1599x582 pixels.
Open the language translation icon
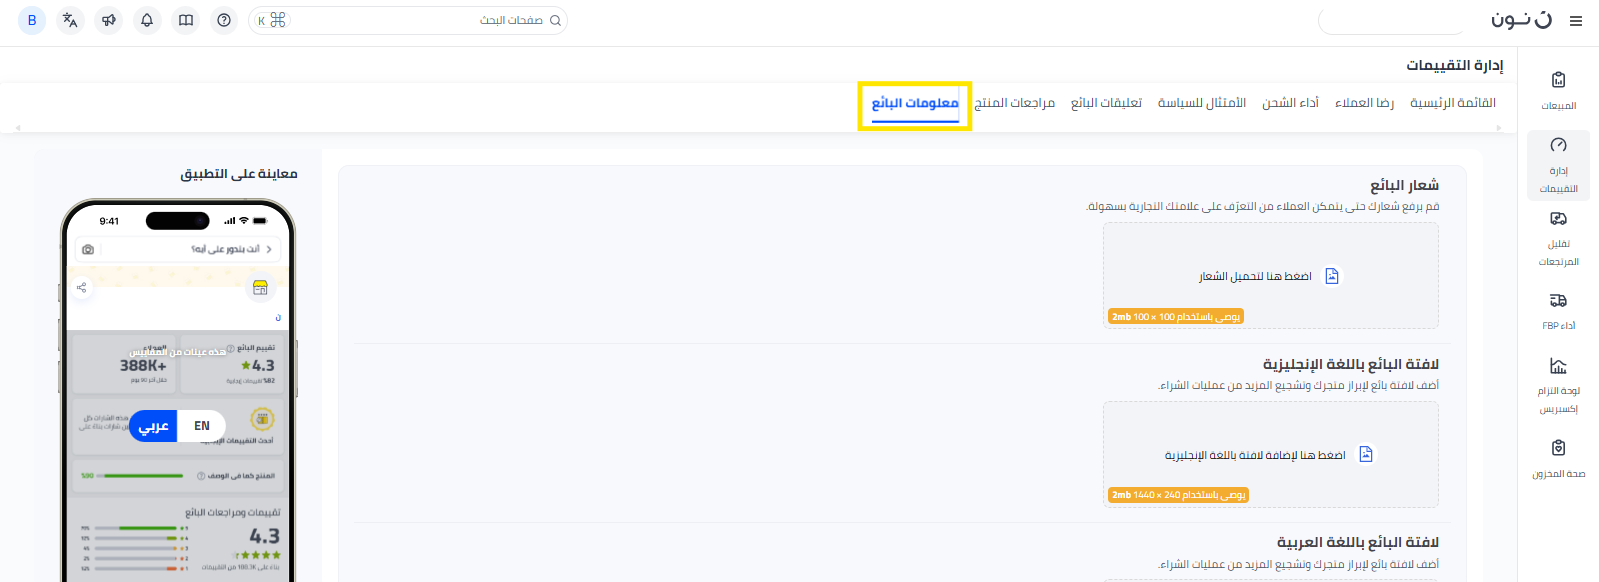(70, 20)
